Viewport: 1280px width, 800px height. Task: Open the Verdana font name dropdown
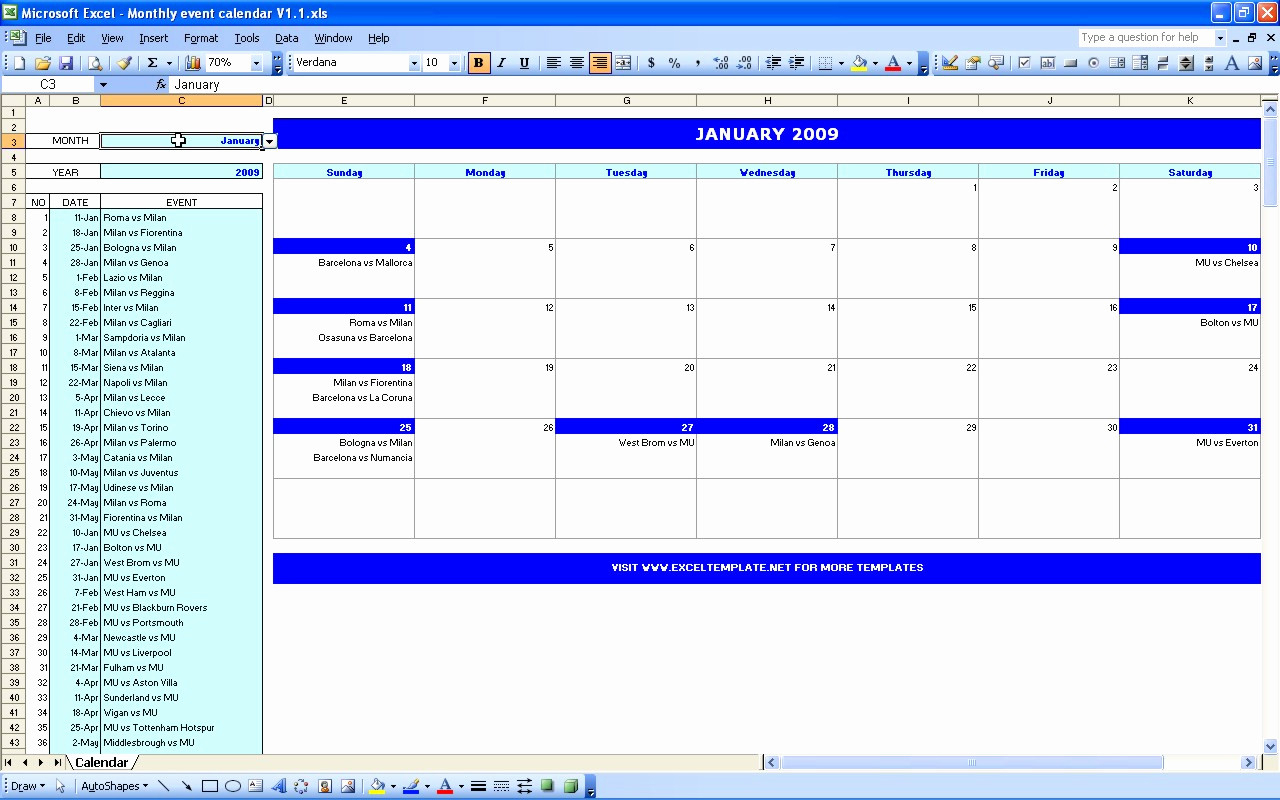coord(414,63)
